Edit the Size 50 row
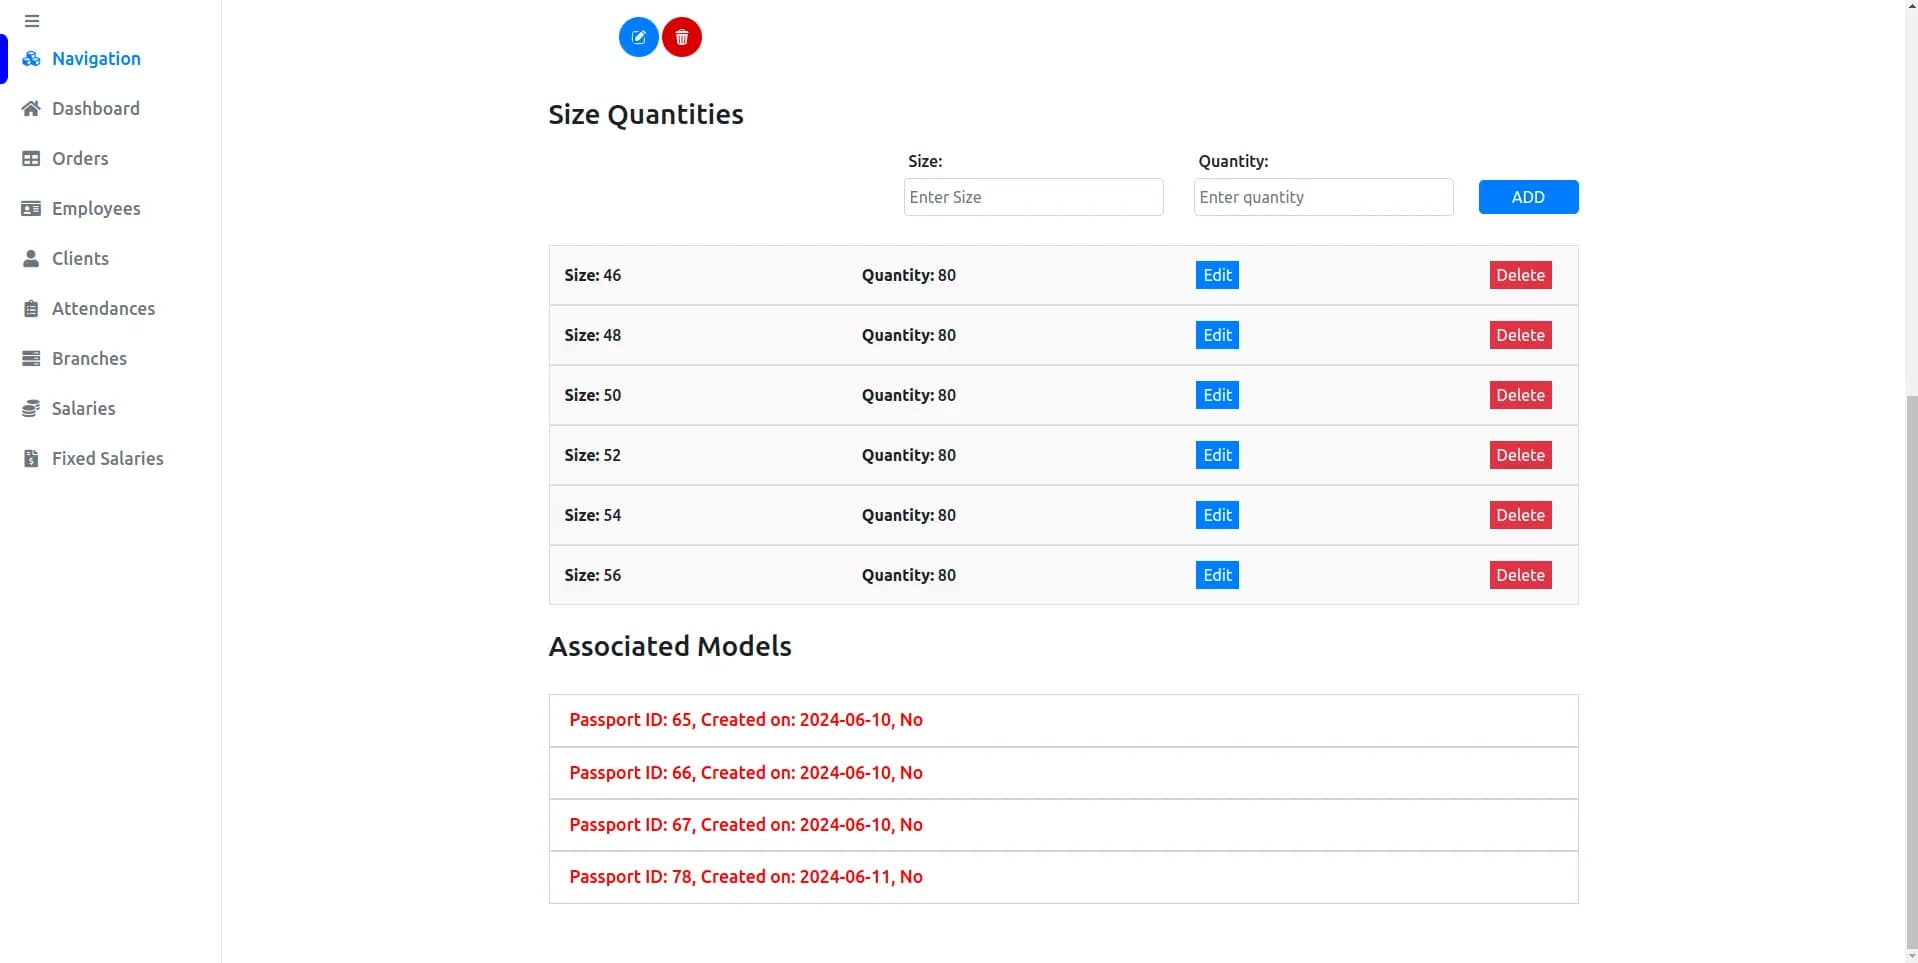Viewport: 1918px width, 963px height. pyautogui.click(x=1217, y=395)
